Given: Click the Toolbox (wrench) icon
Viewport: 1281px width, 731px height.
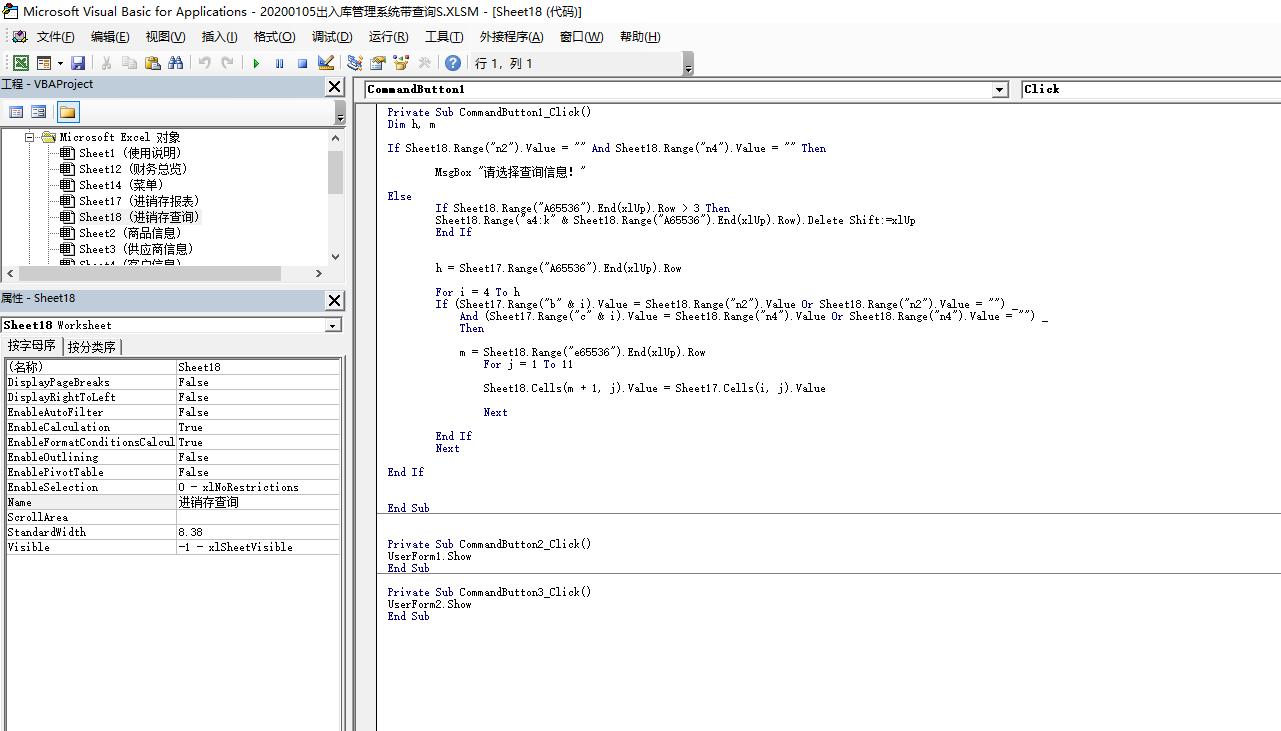Looking at the screenshot, I should coord(424,63).
